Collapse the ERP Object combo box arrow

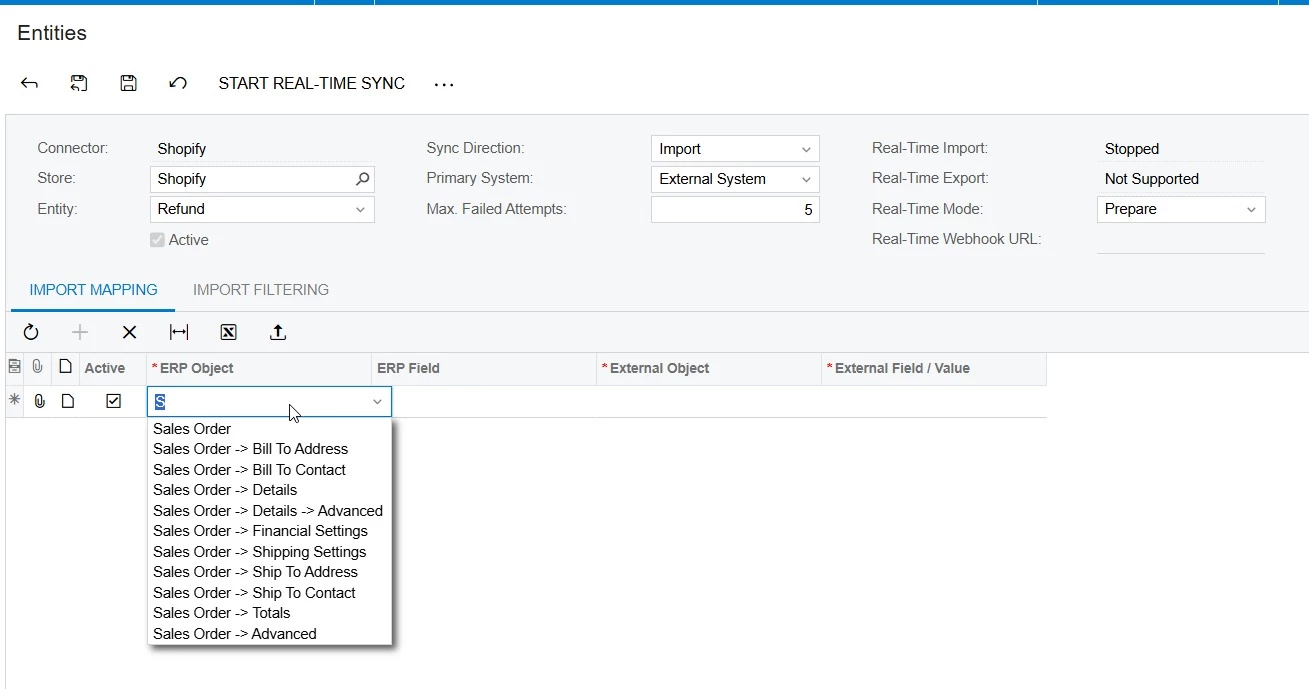coord(377,402)
